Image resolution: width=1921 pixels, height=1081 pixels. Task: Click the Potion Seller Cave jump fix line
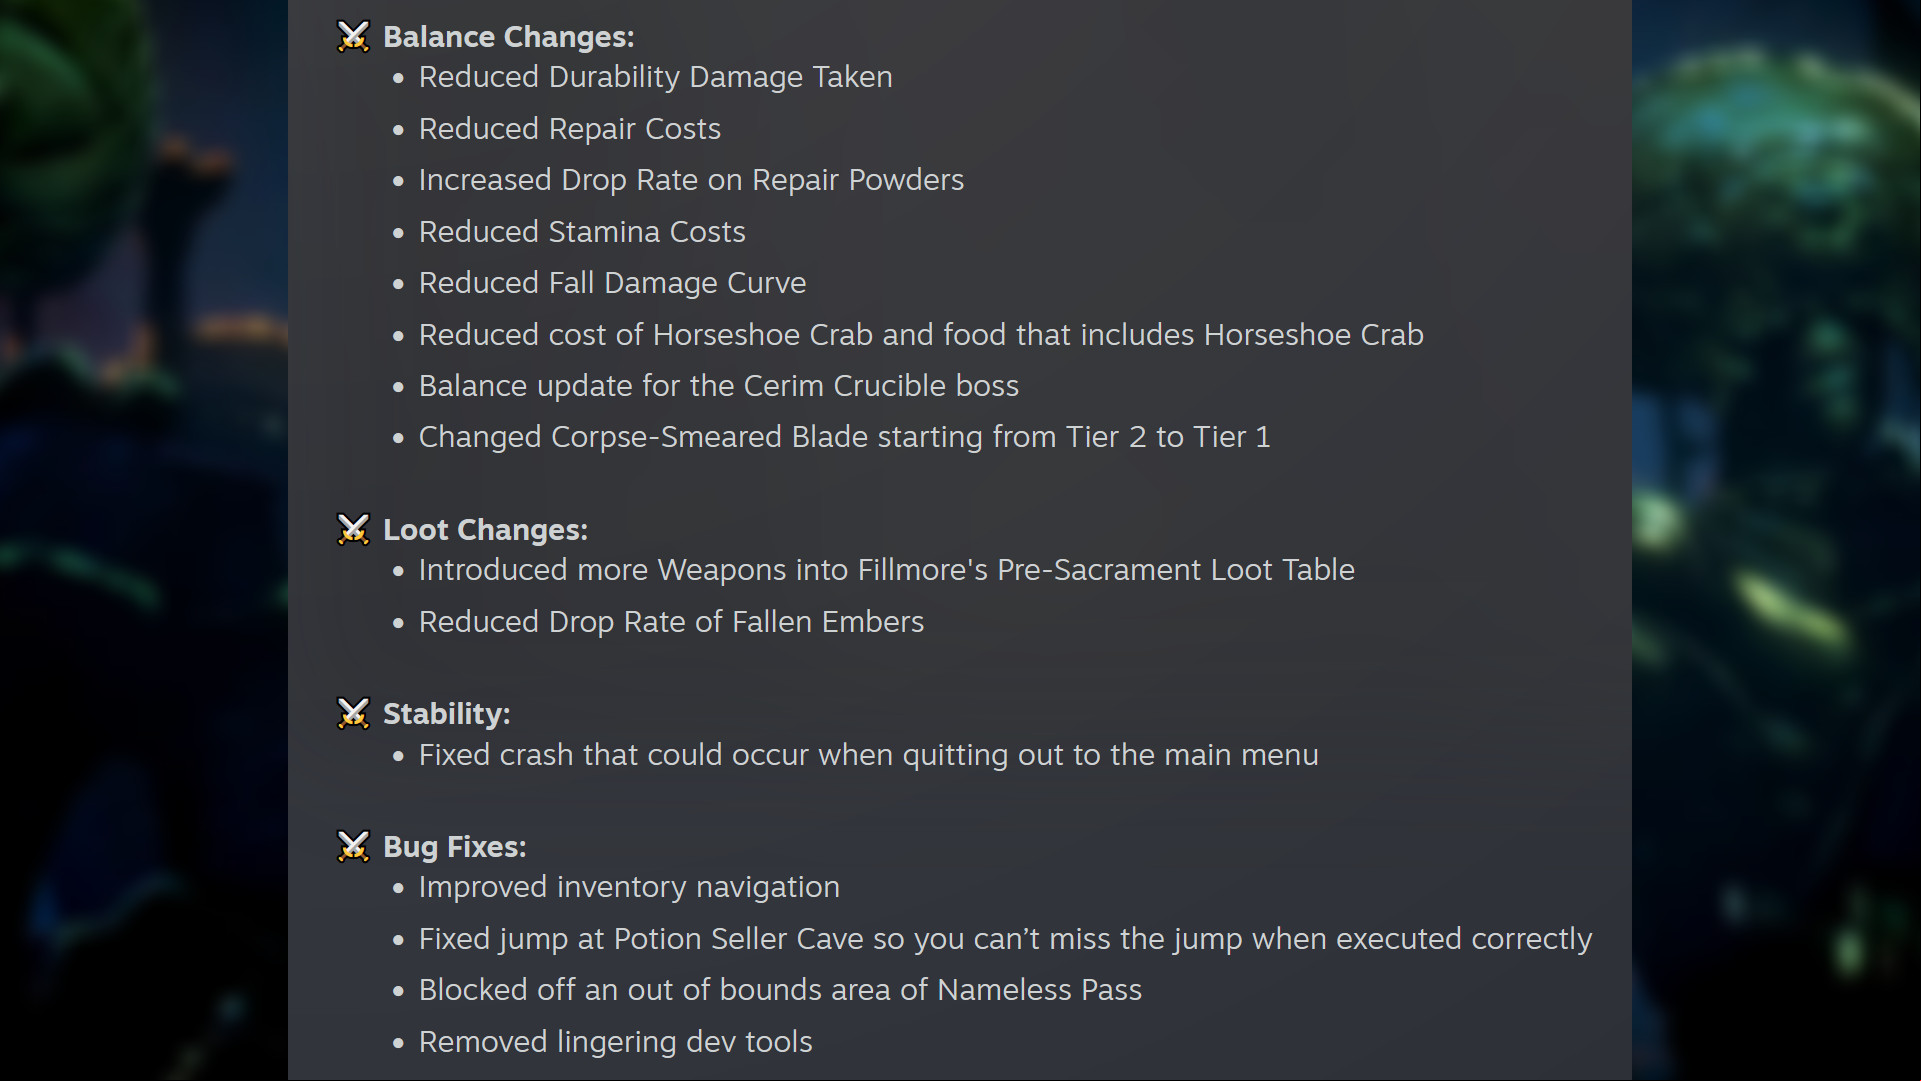[x=1005, y=939]
